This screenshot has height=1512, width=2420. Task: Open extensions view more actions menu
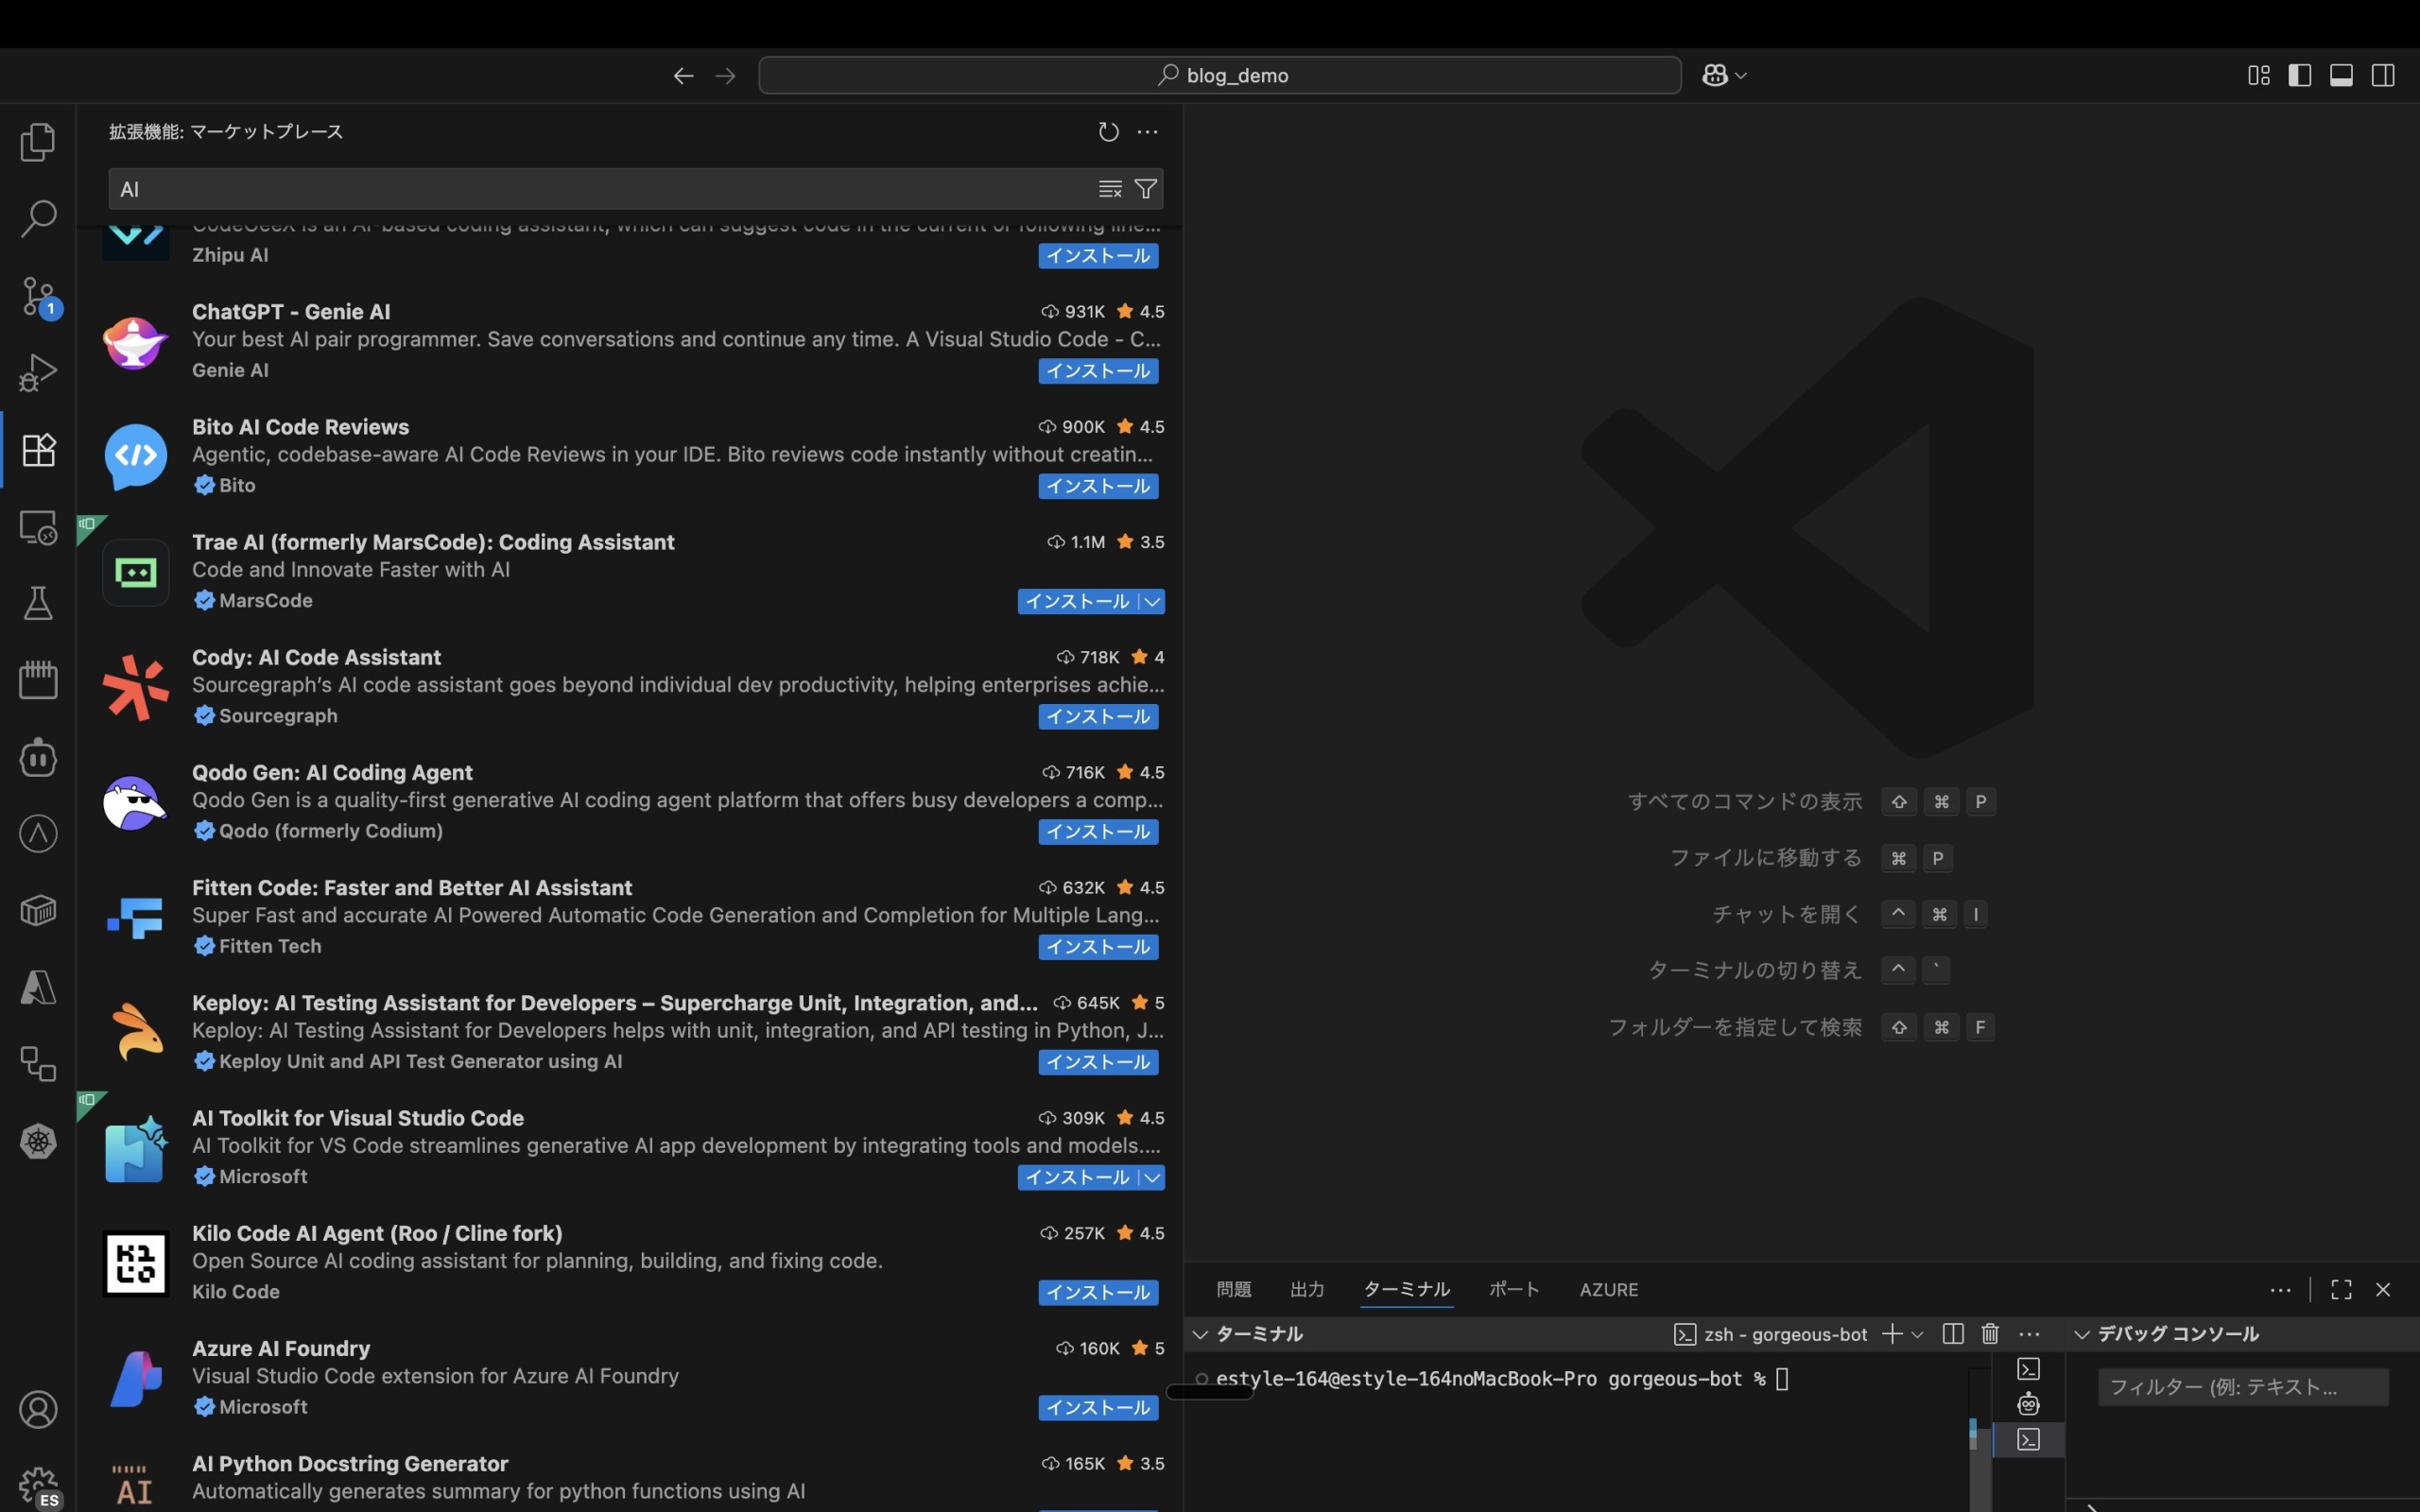[x=1147, y=132]
